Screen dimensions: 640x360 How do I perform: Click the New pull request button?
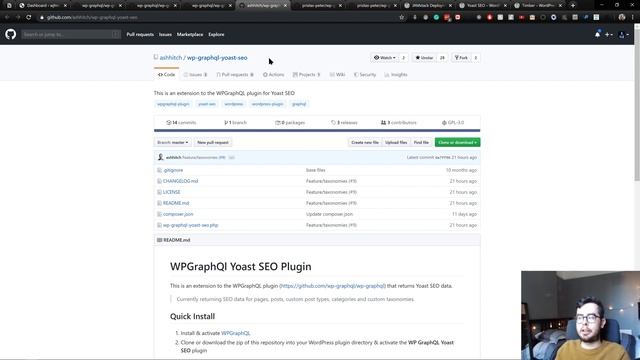pyautogui.click(x=213, y=142)
